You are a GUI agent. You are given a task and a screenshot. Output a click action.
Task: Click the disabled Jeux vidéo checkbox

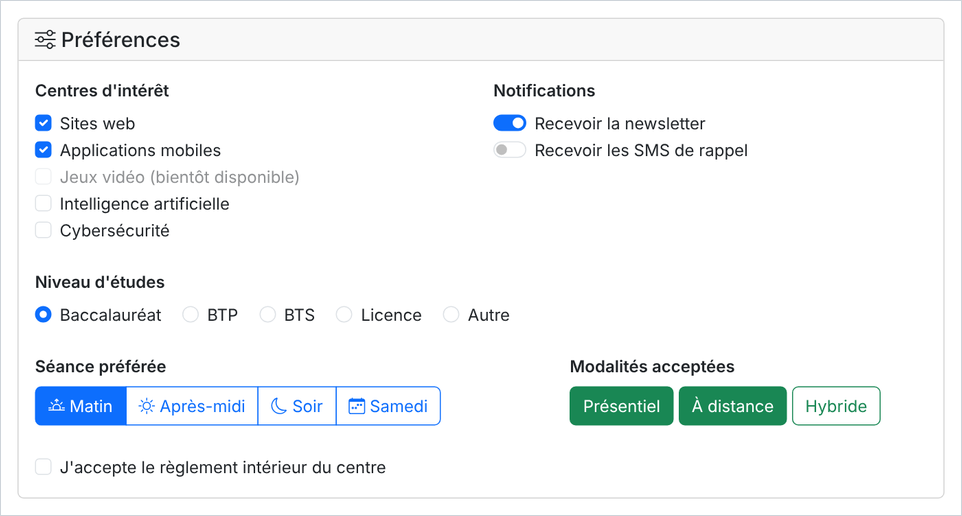[x=43, y=177]
